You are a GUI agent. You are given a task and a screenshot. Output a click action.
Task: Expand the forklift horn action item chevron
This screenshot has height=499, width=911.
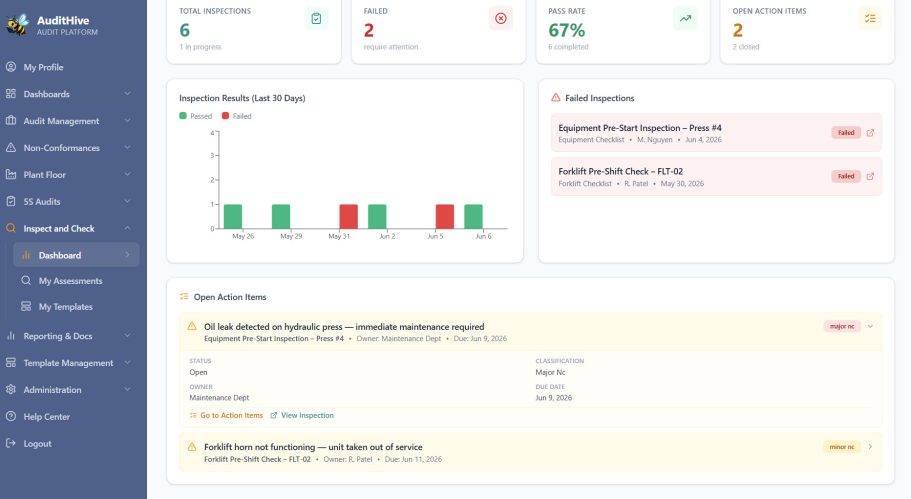click(x=870, y=447)
